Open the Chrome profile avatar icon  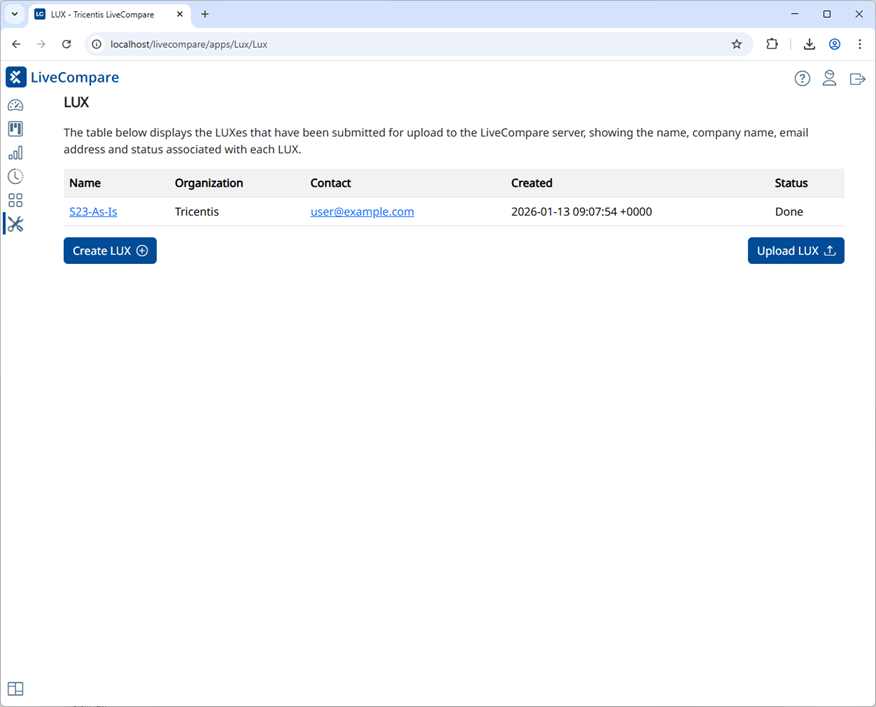coord(835,44)
